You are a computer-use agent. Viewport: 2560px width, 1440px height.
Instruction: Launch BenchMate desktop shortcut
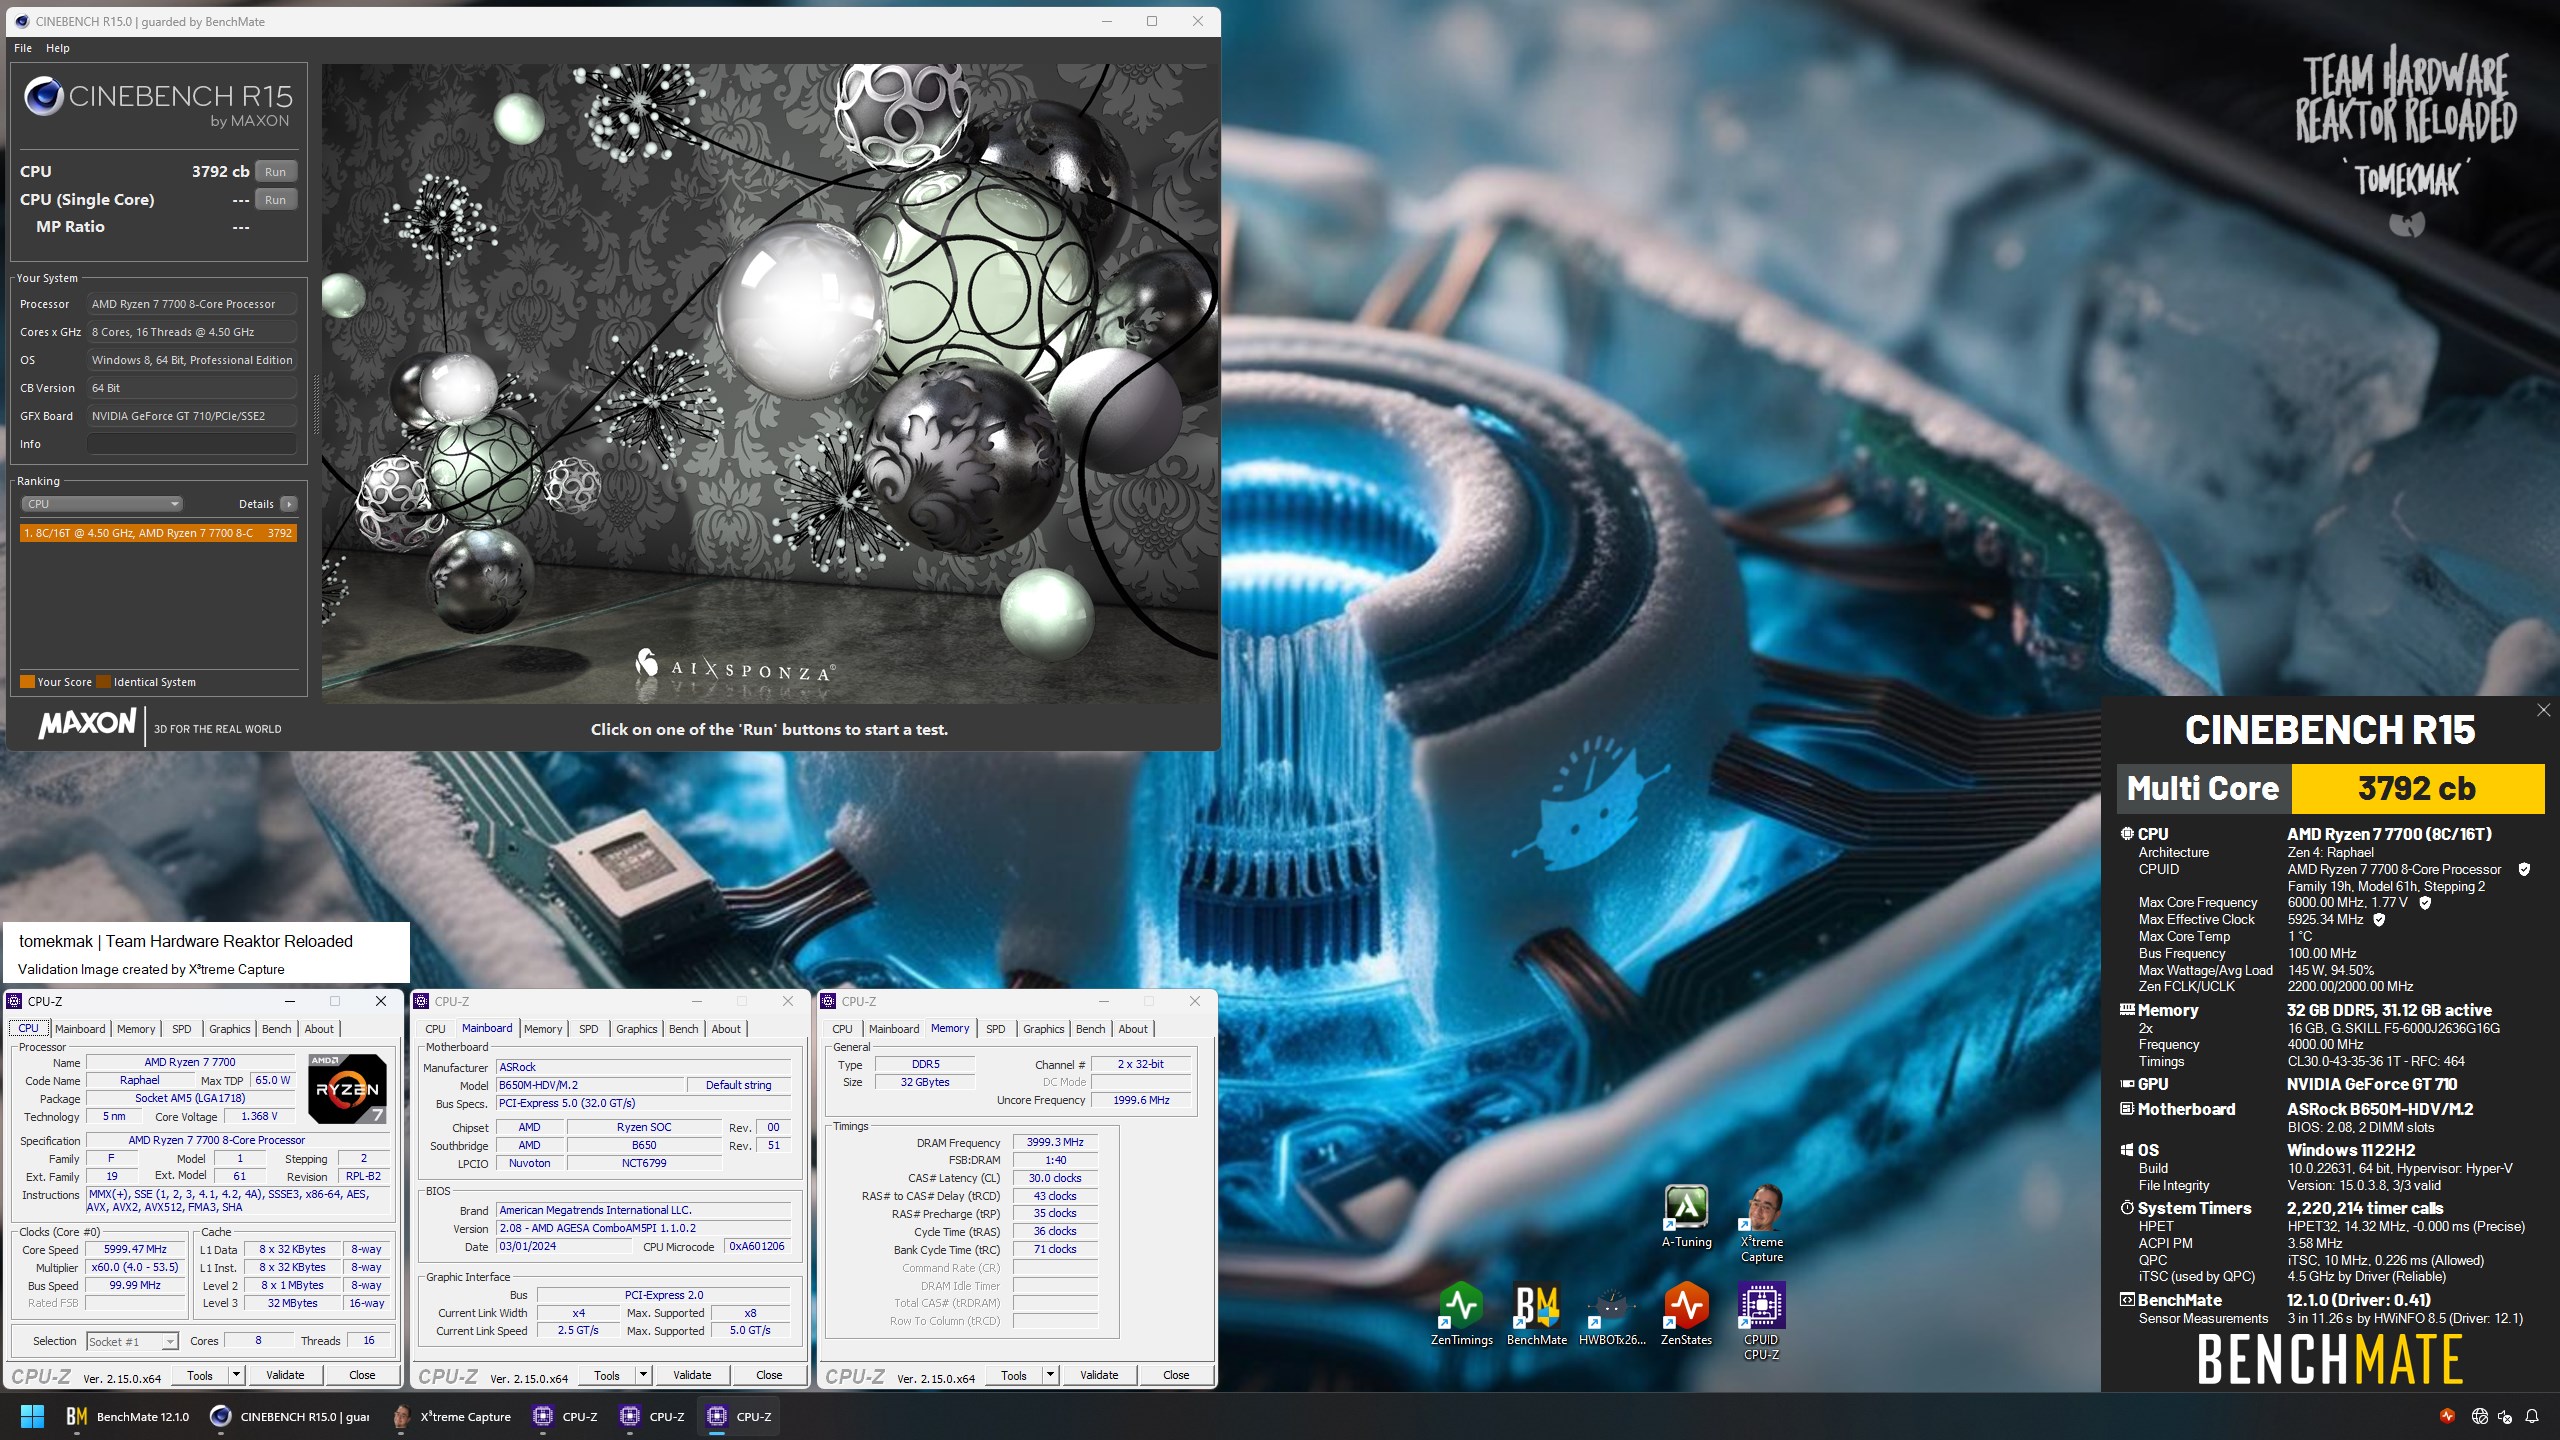point(1536,1314)
